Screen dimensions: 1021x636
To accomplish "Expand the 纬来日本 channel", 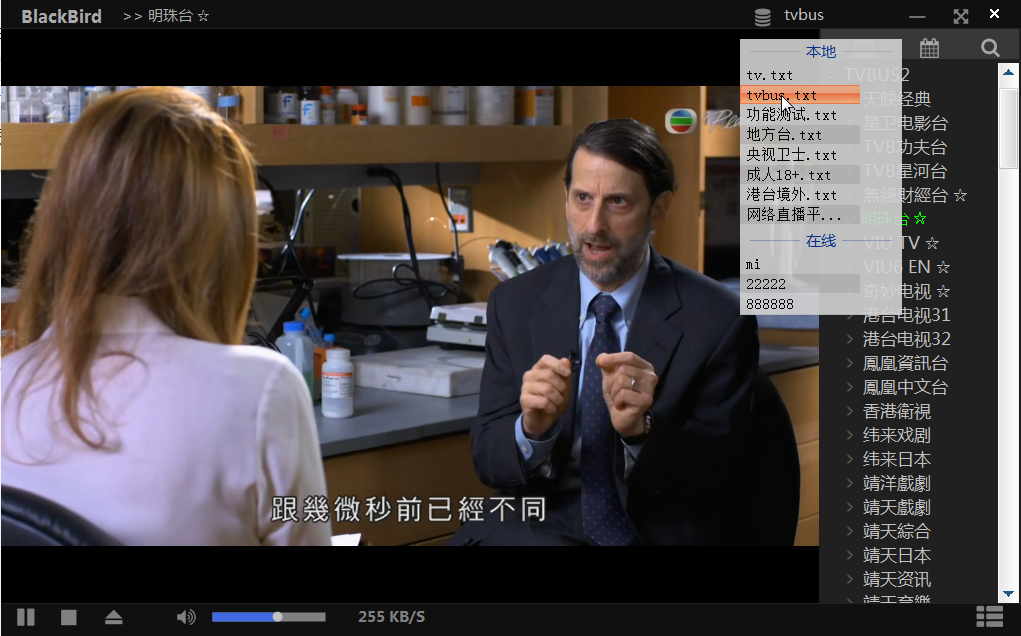I will point(850,459).
